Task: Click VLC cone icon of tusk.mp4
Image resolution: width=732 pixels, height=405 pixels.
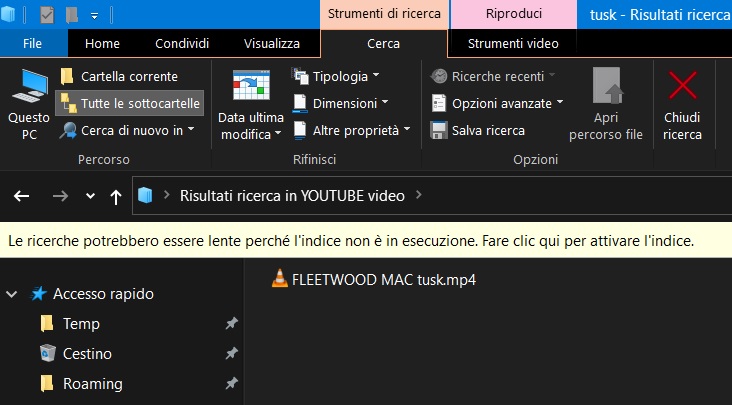Action: tap(280, 279)
